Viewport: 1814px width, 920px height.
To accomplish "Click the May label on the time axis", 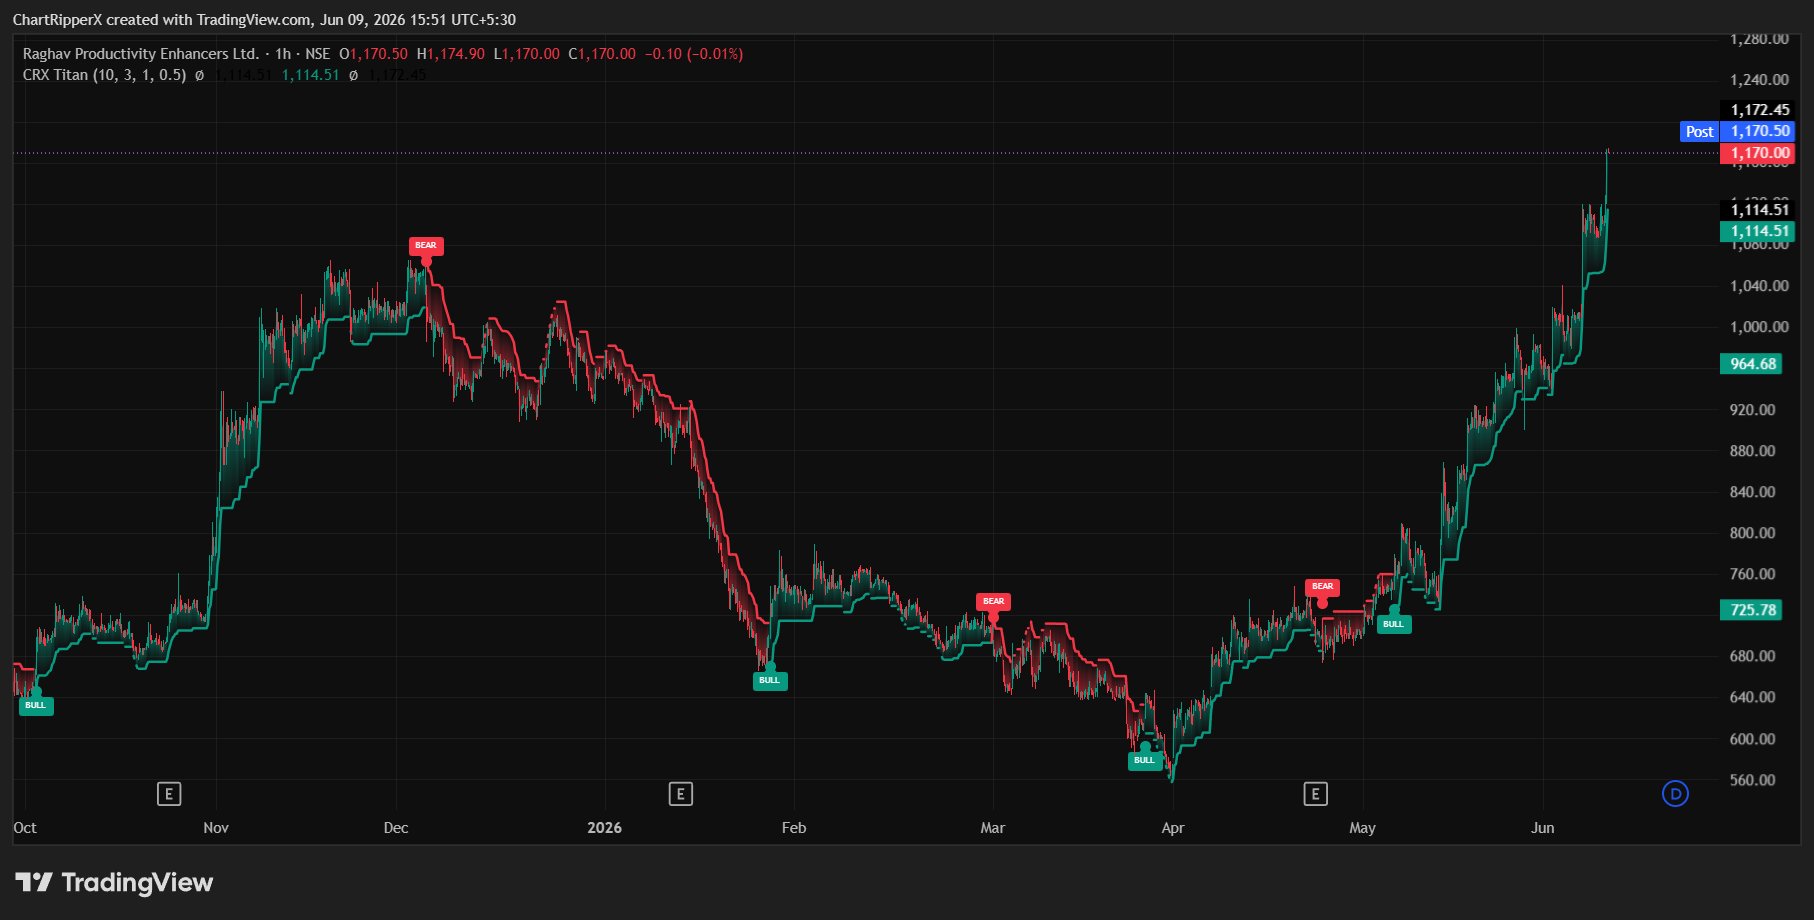I will pyautogui.click(x=1362, y=828).
